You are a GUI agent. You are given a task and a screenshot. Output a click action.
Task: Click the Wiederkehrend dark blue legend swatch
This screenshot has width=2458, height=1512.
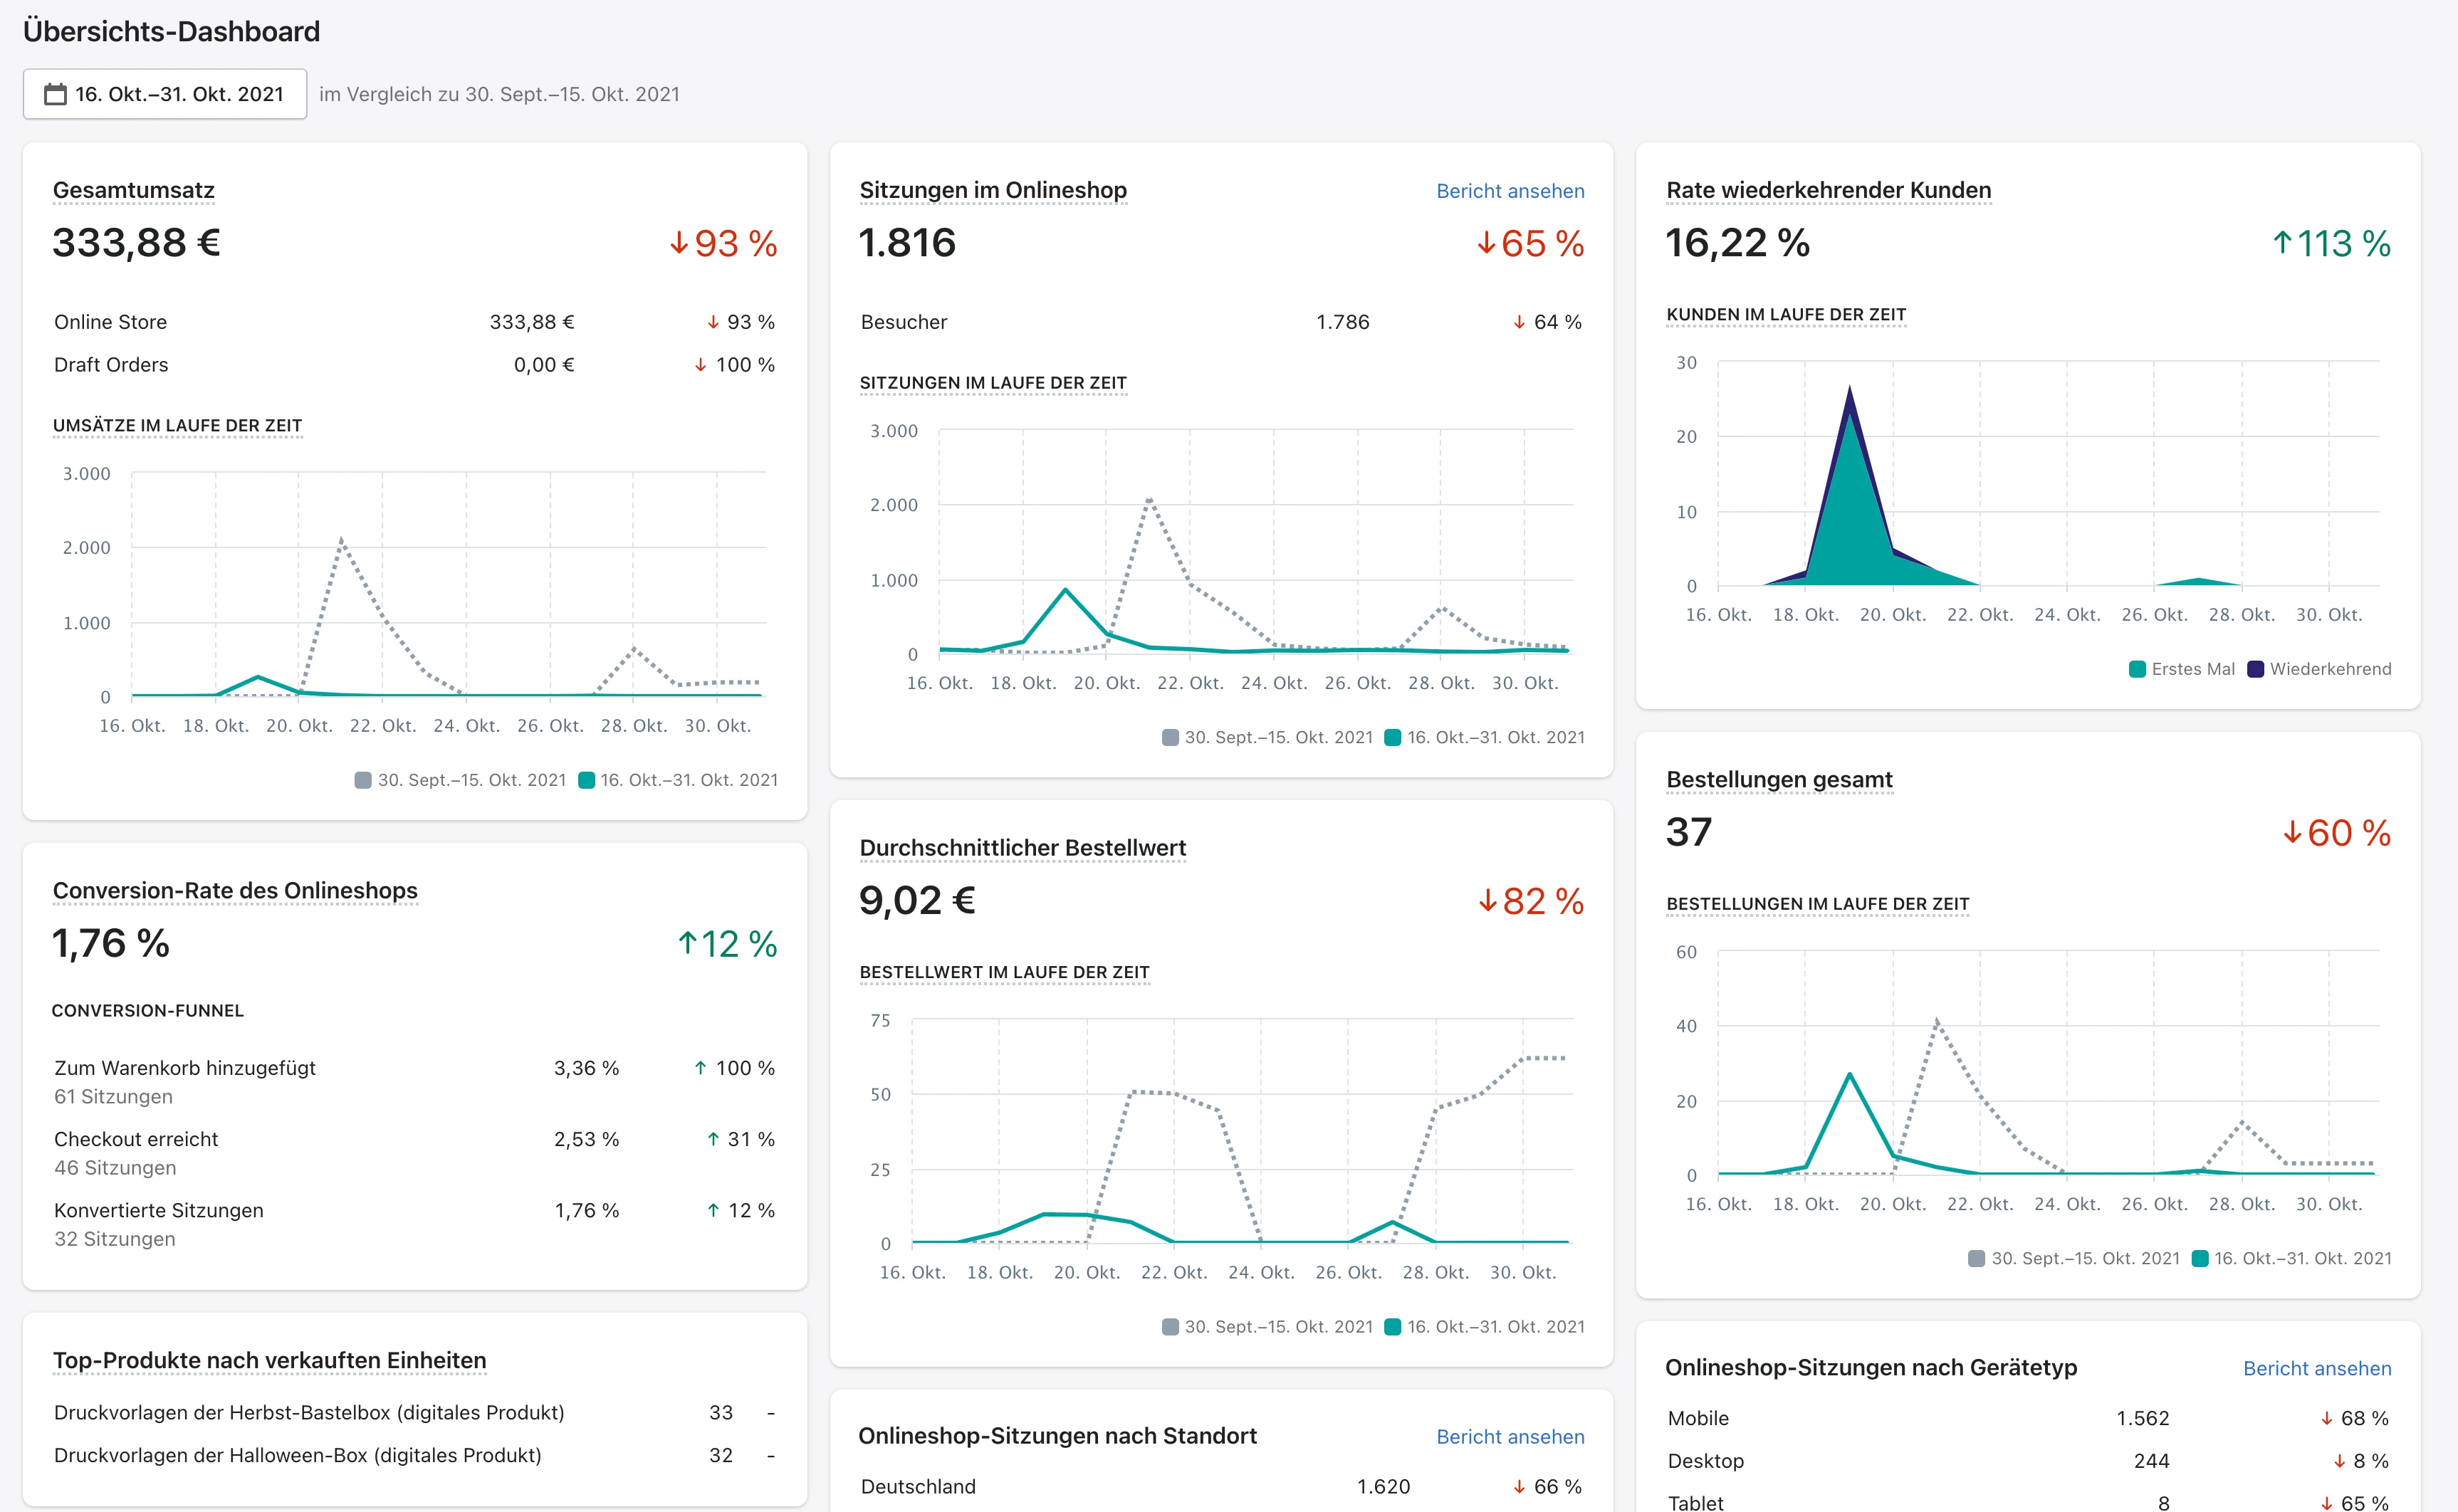(x=2255, y=669)
